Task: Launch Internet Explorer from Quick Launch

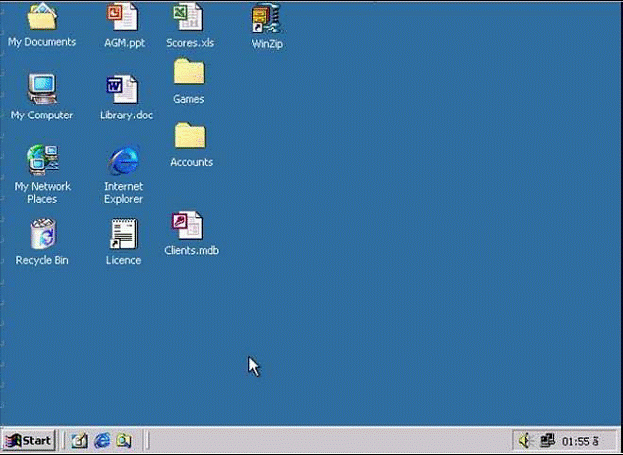Action: pos(102,440)
